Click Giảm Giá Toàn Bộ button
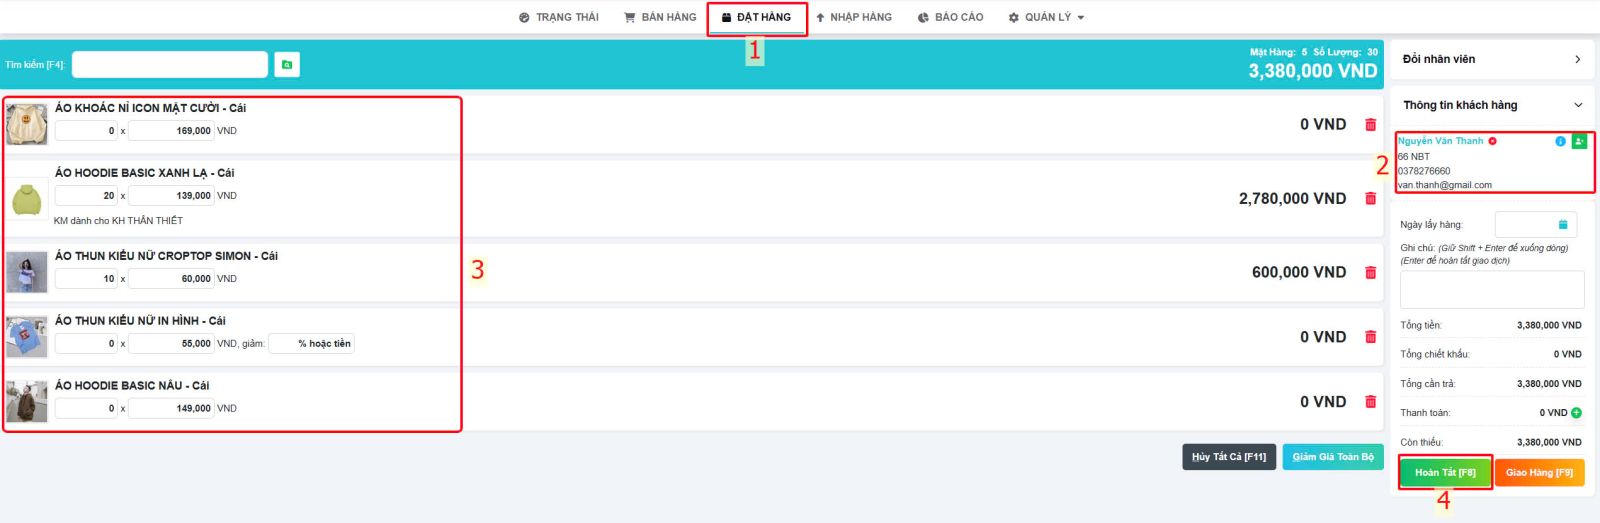1600x523 pixels. [x=1332, y=457]
